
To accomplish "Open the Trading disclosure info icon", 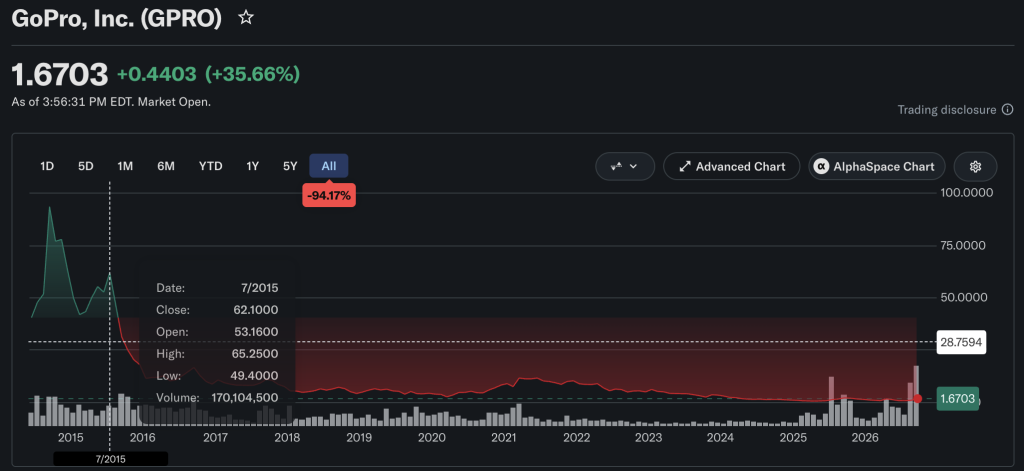I will [1008, 110].
